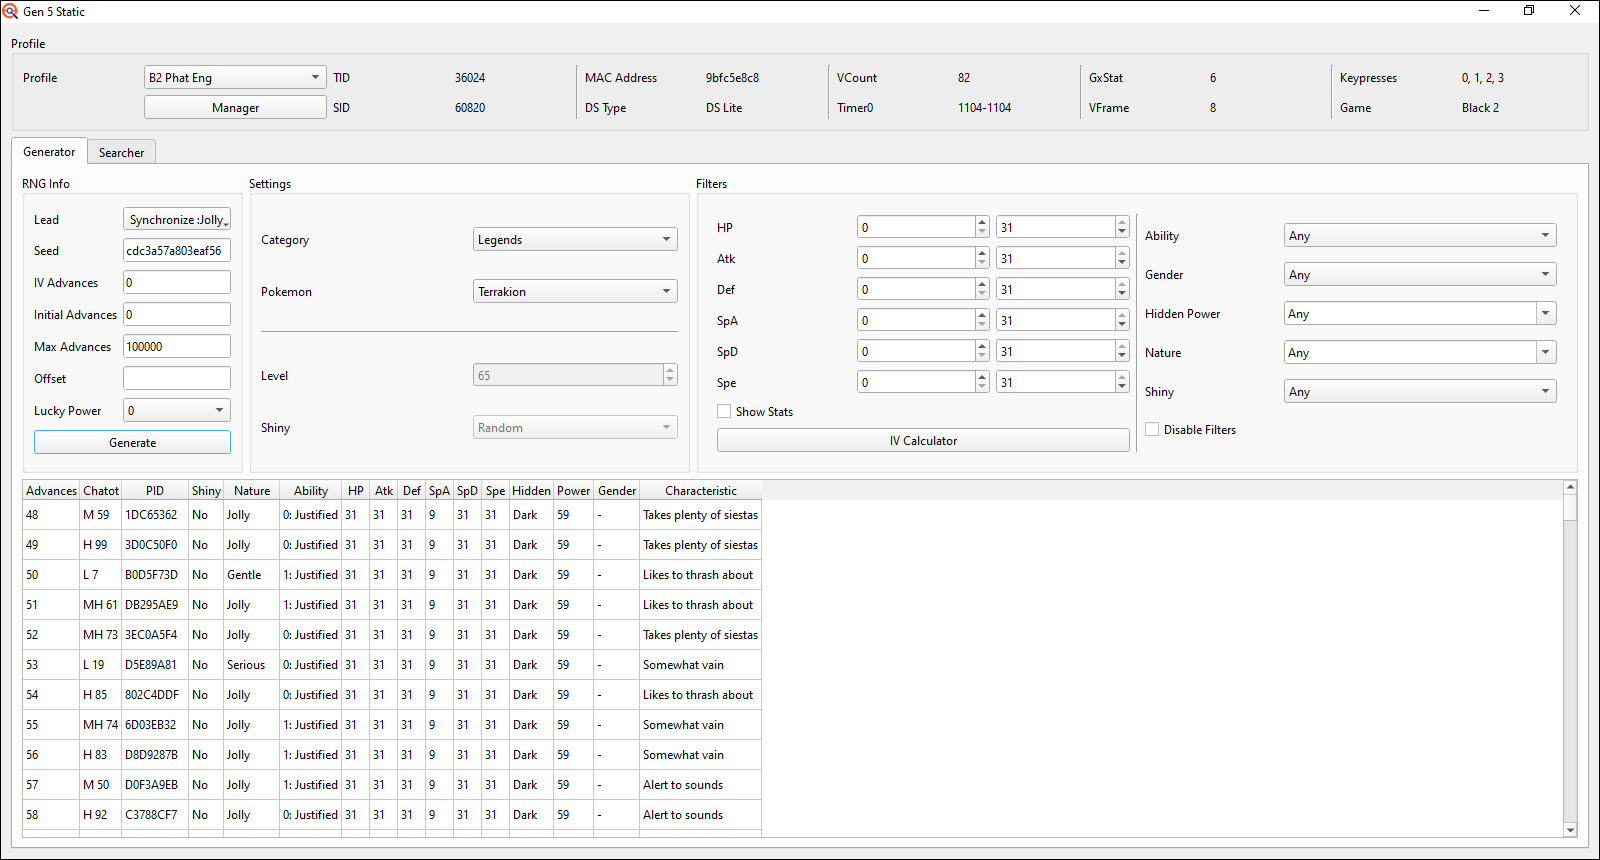
Task: Open the Profile dropdown showing B2 Phat Eng
Action: click(235, 78)
